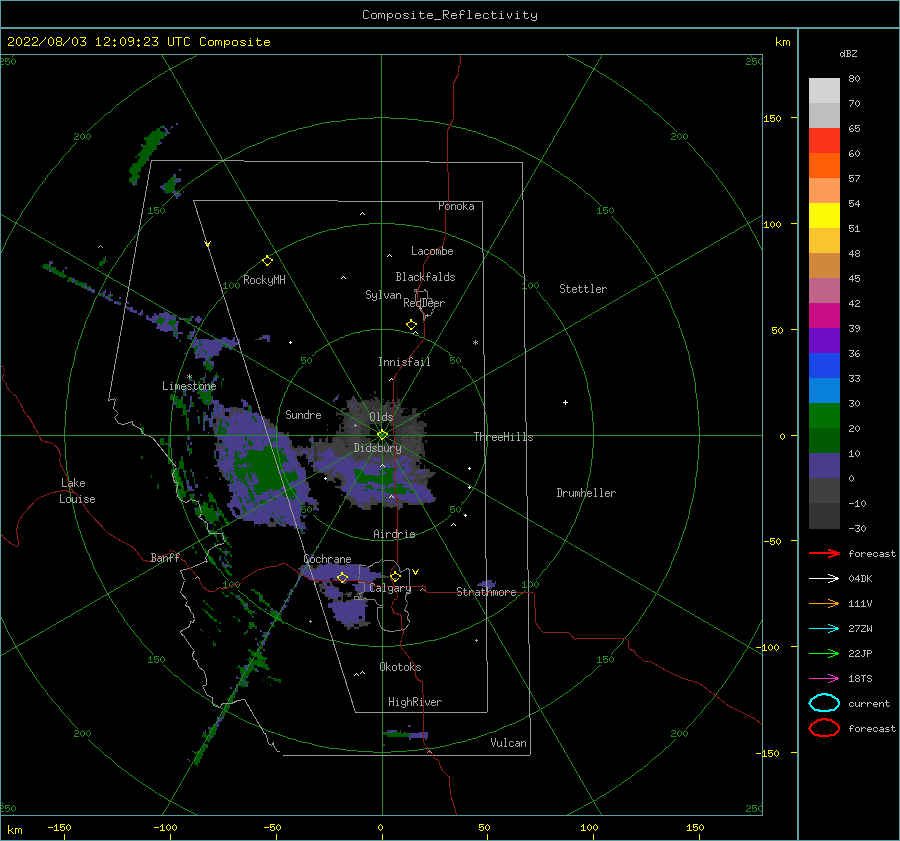Click the red forecast ellipse icon
This screenshot has height=841, width=900.
[x=824, y=728]
